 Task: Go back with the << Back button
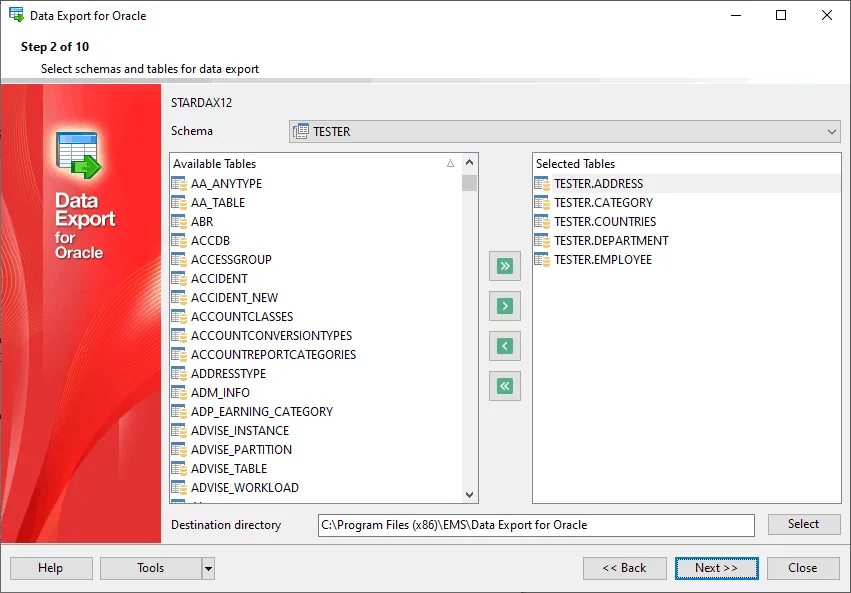625,568
